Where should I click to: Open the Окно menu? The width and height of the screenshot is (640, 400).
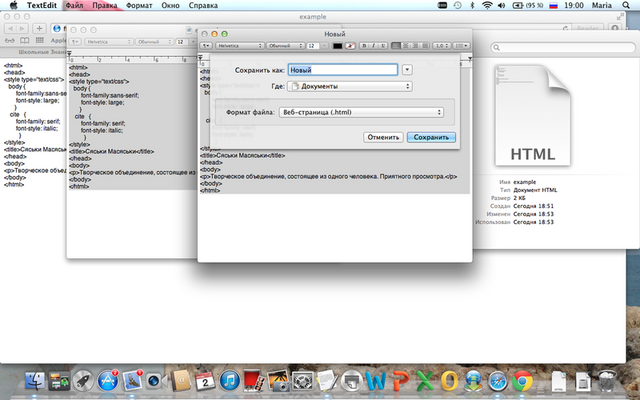[170, 5]
